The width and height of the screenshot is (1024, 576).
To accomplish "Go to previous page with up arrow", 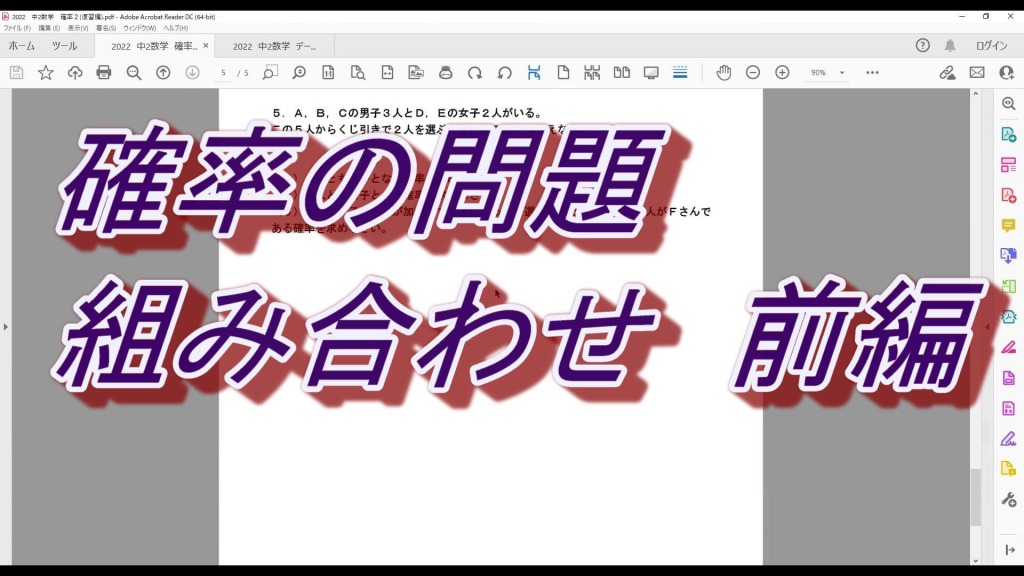I will click(163, 73).
